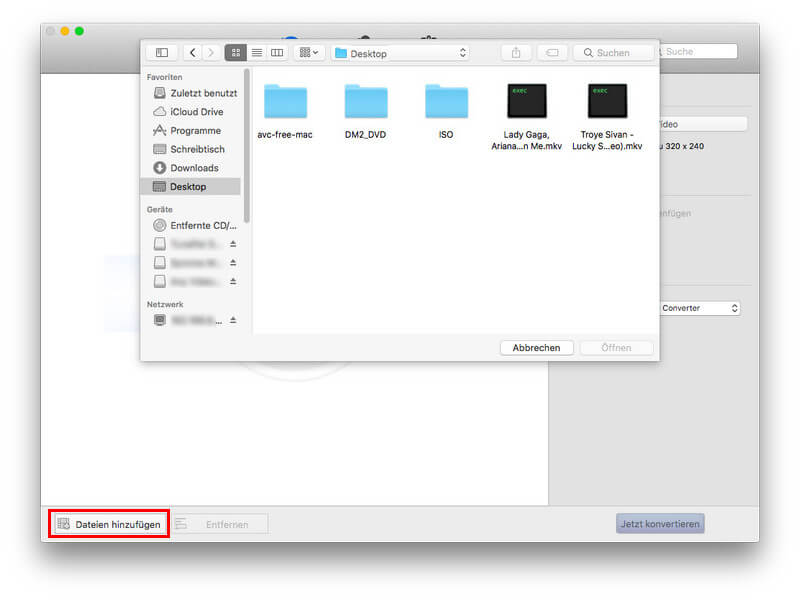Open the Desktop location popup
Viewport: 800px width, 600px height.
[401, 53]
